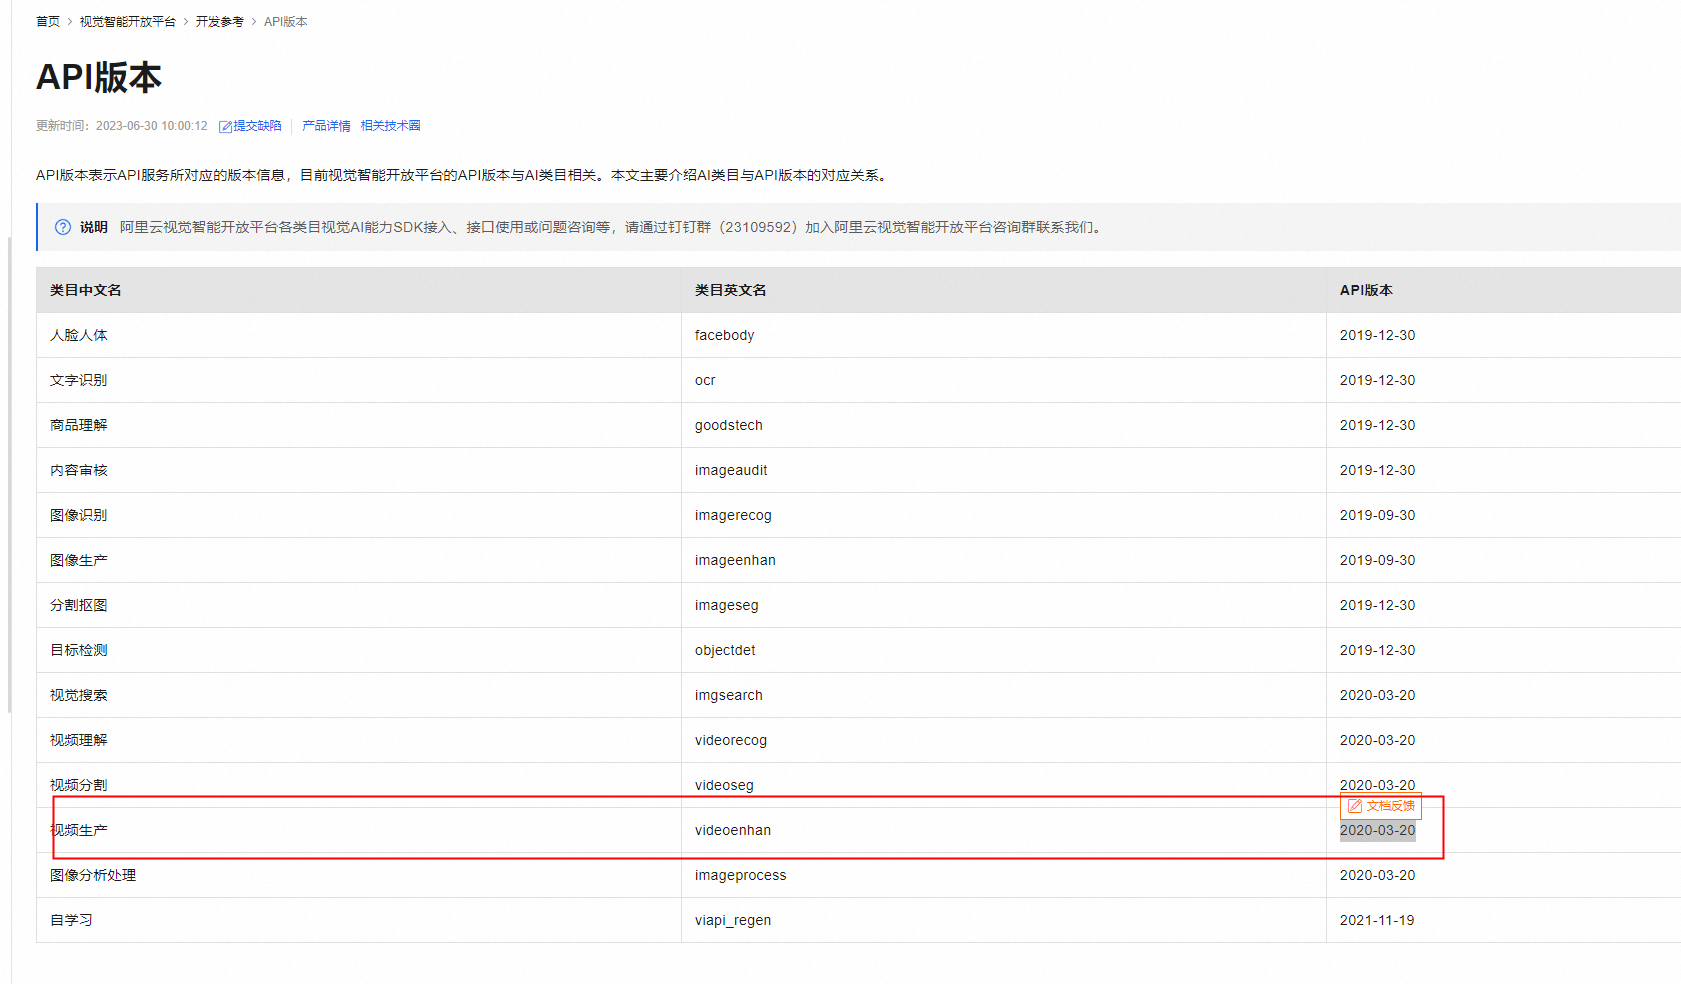
Task: Click the question-mark 说明 icon
Action: click(x=63, y=227)
